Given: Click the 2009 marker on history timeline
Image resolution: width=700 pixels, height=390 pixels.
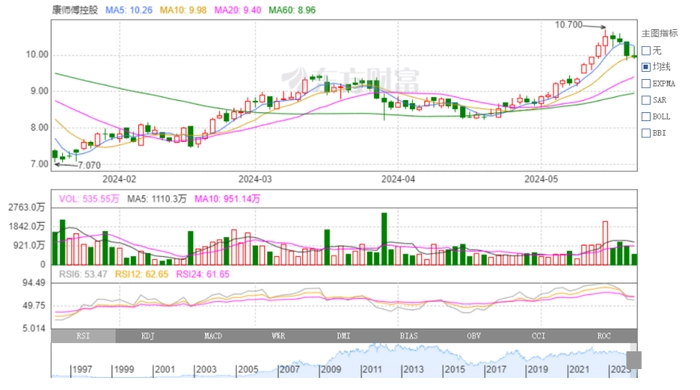Looking at the screenshot, I should pos(330,369).
